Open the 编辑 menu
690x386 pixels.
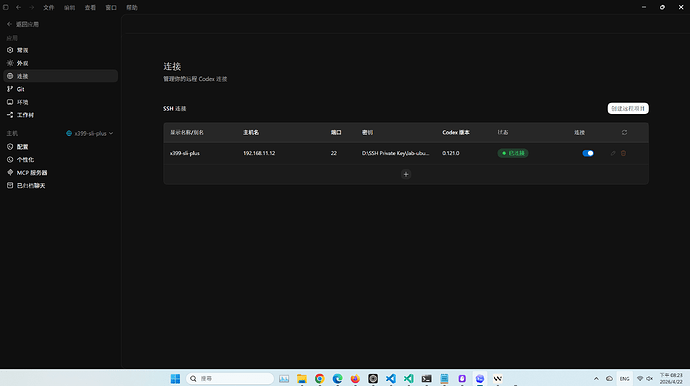69,7
